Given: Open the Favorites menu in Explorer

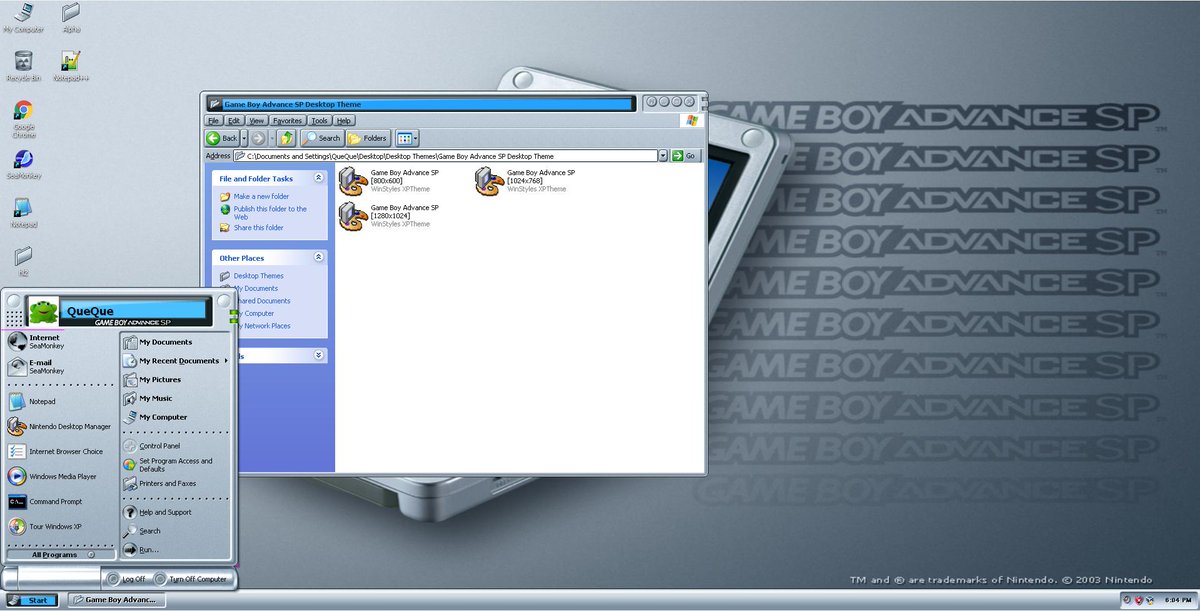Looking at the screenshot, I should pos(288,120).
